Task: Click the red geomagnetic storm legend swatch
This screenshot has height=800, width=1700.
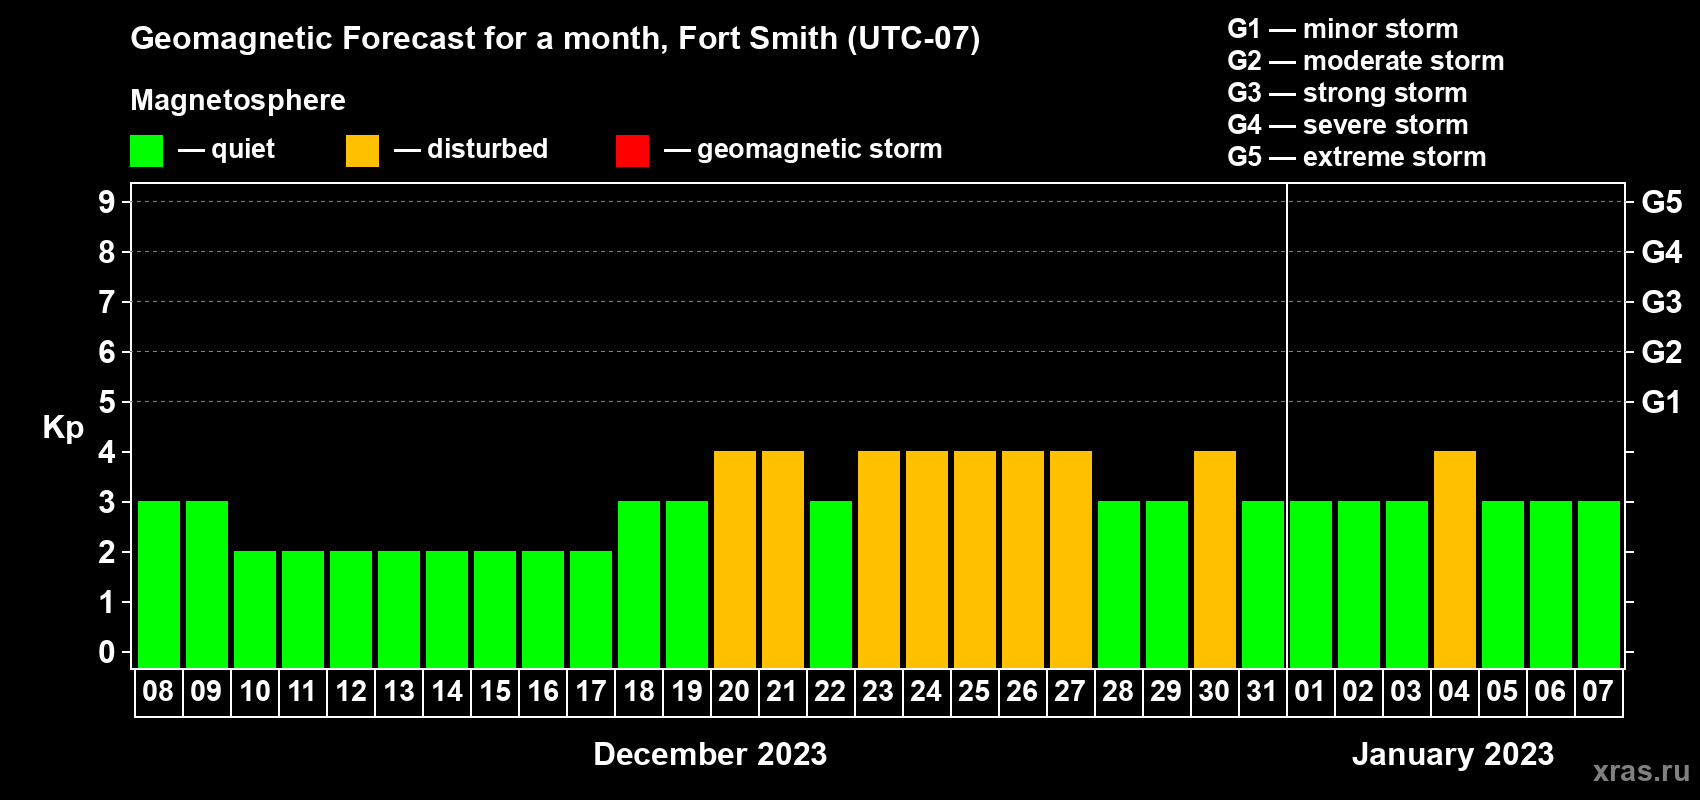Action: point(632,151)
